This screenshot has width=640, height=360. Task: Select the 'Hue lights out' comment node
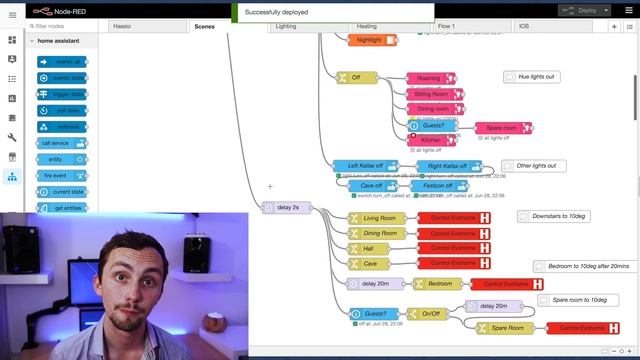click(531, 77)
